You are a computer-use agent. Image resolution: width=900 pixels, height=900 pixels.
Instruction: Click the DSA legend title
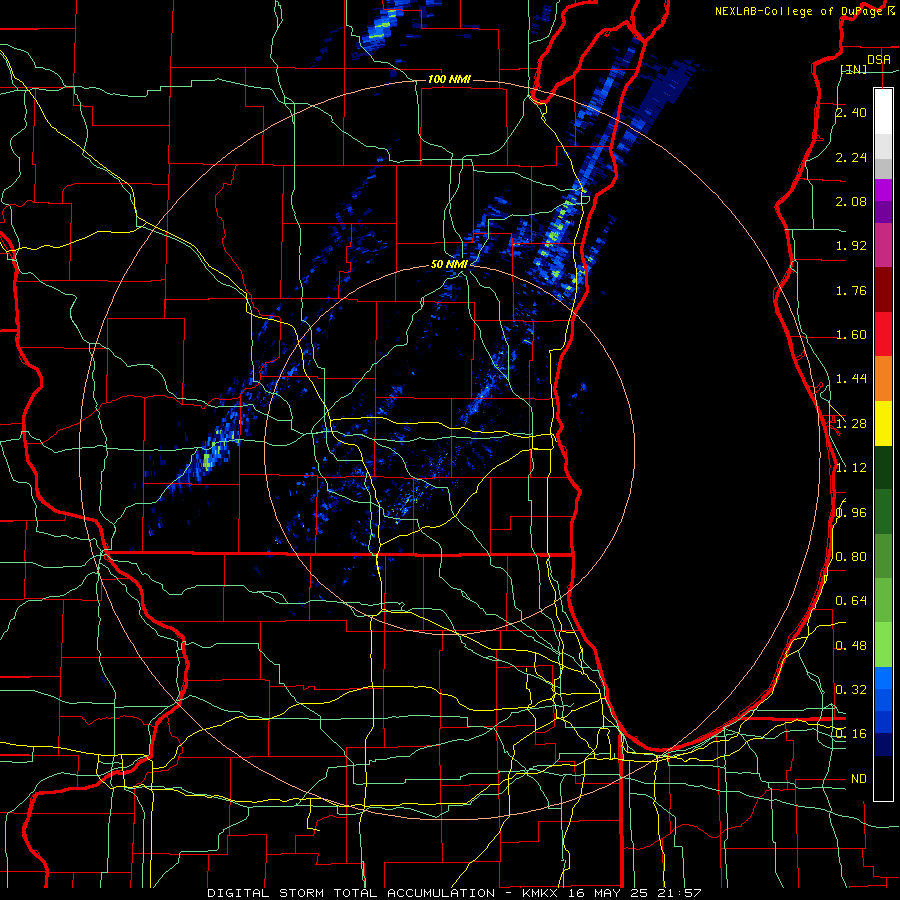pos(879,59)
